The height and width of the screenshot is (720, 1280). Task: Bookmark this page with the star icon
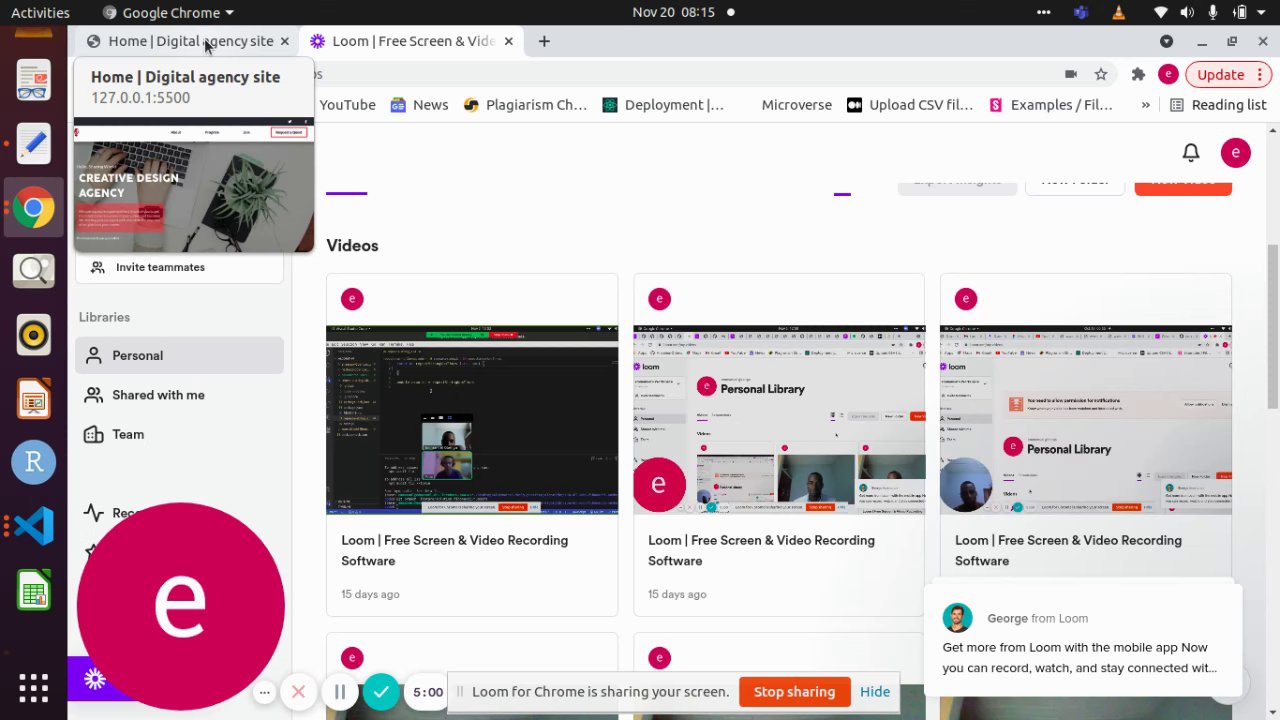(x=1101, y=74)
